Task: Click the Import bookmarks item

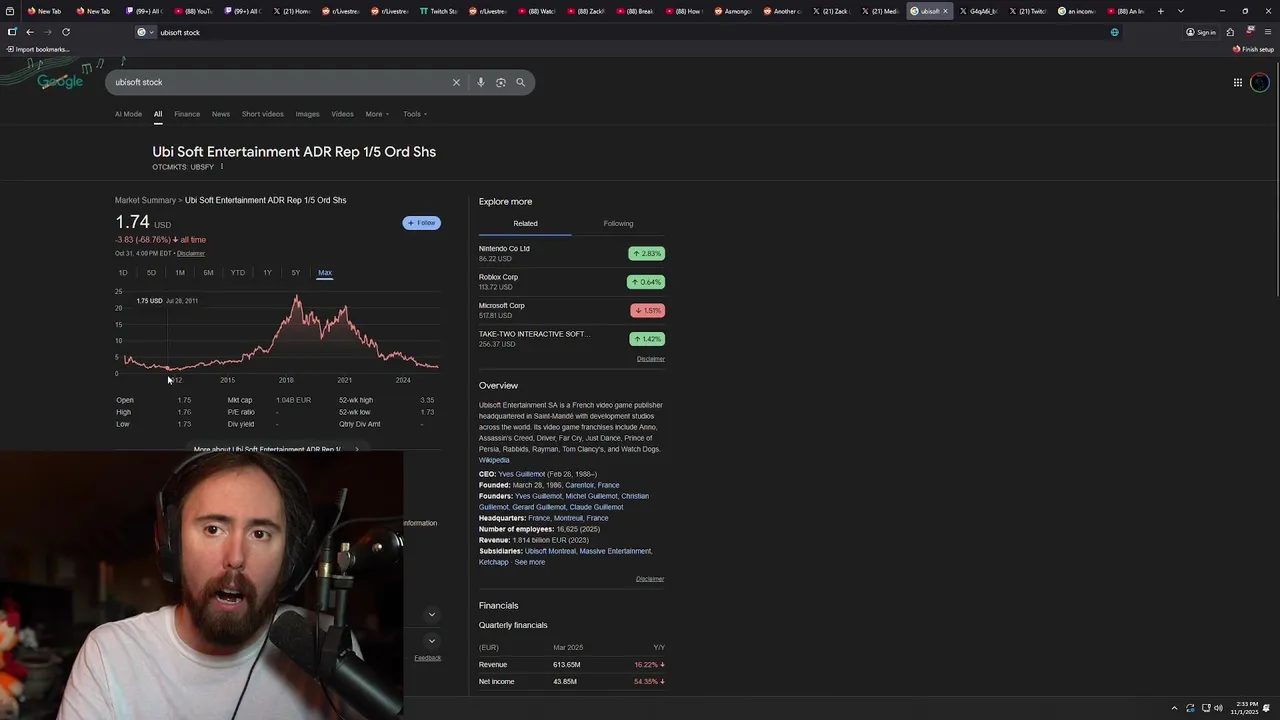Action: coord(38,49)
